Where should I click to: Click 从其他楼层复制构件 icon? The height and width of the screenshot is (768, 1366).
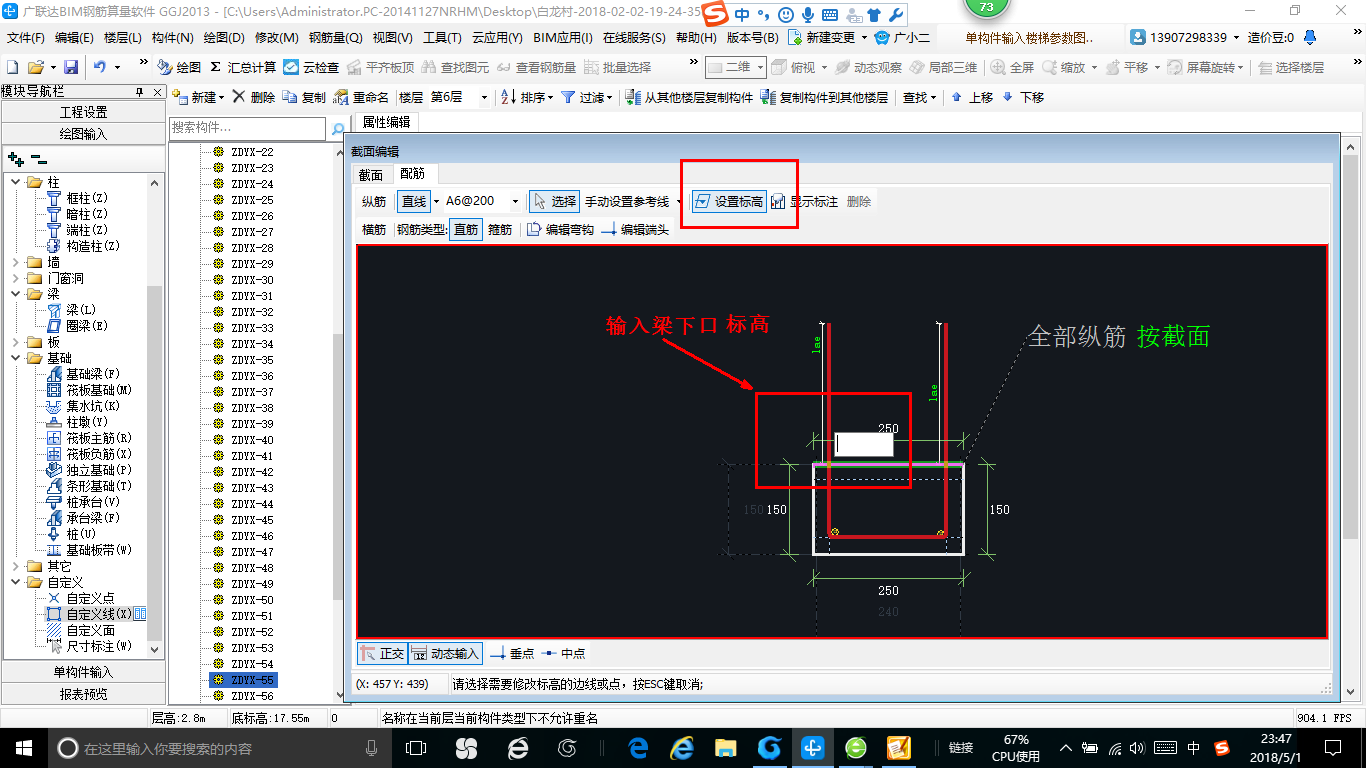pos(633,97)
